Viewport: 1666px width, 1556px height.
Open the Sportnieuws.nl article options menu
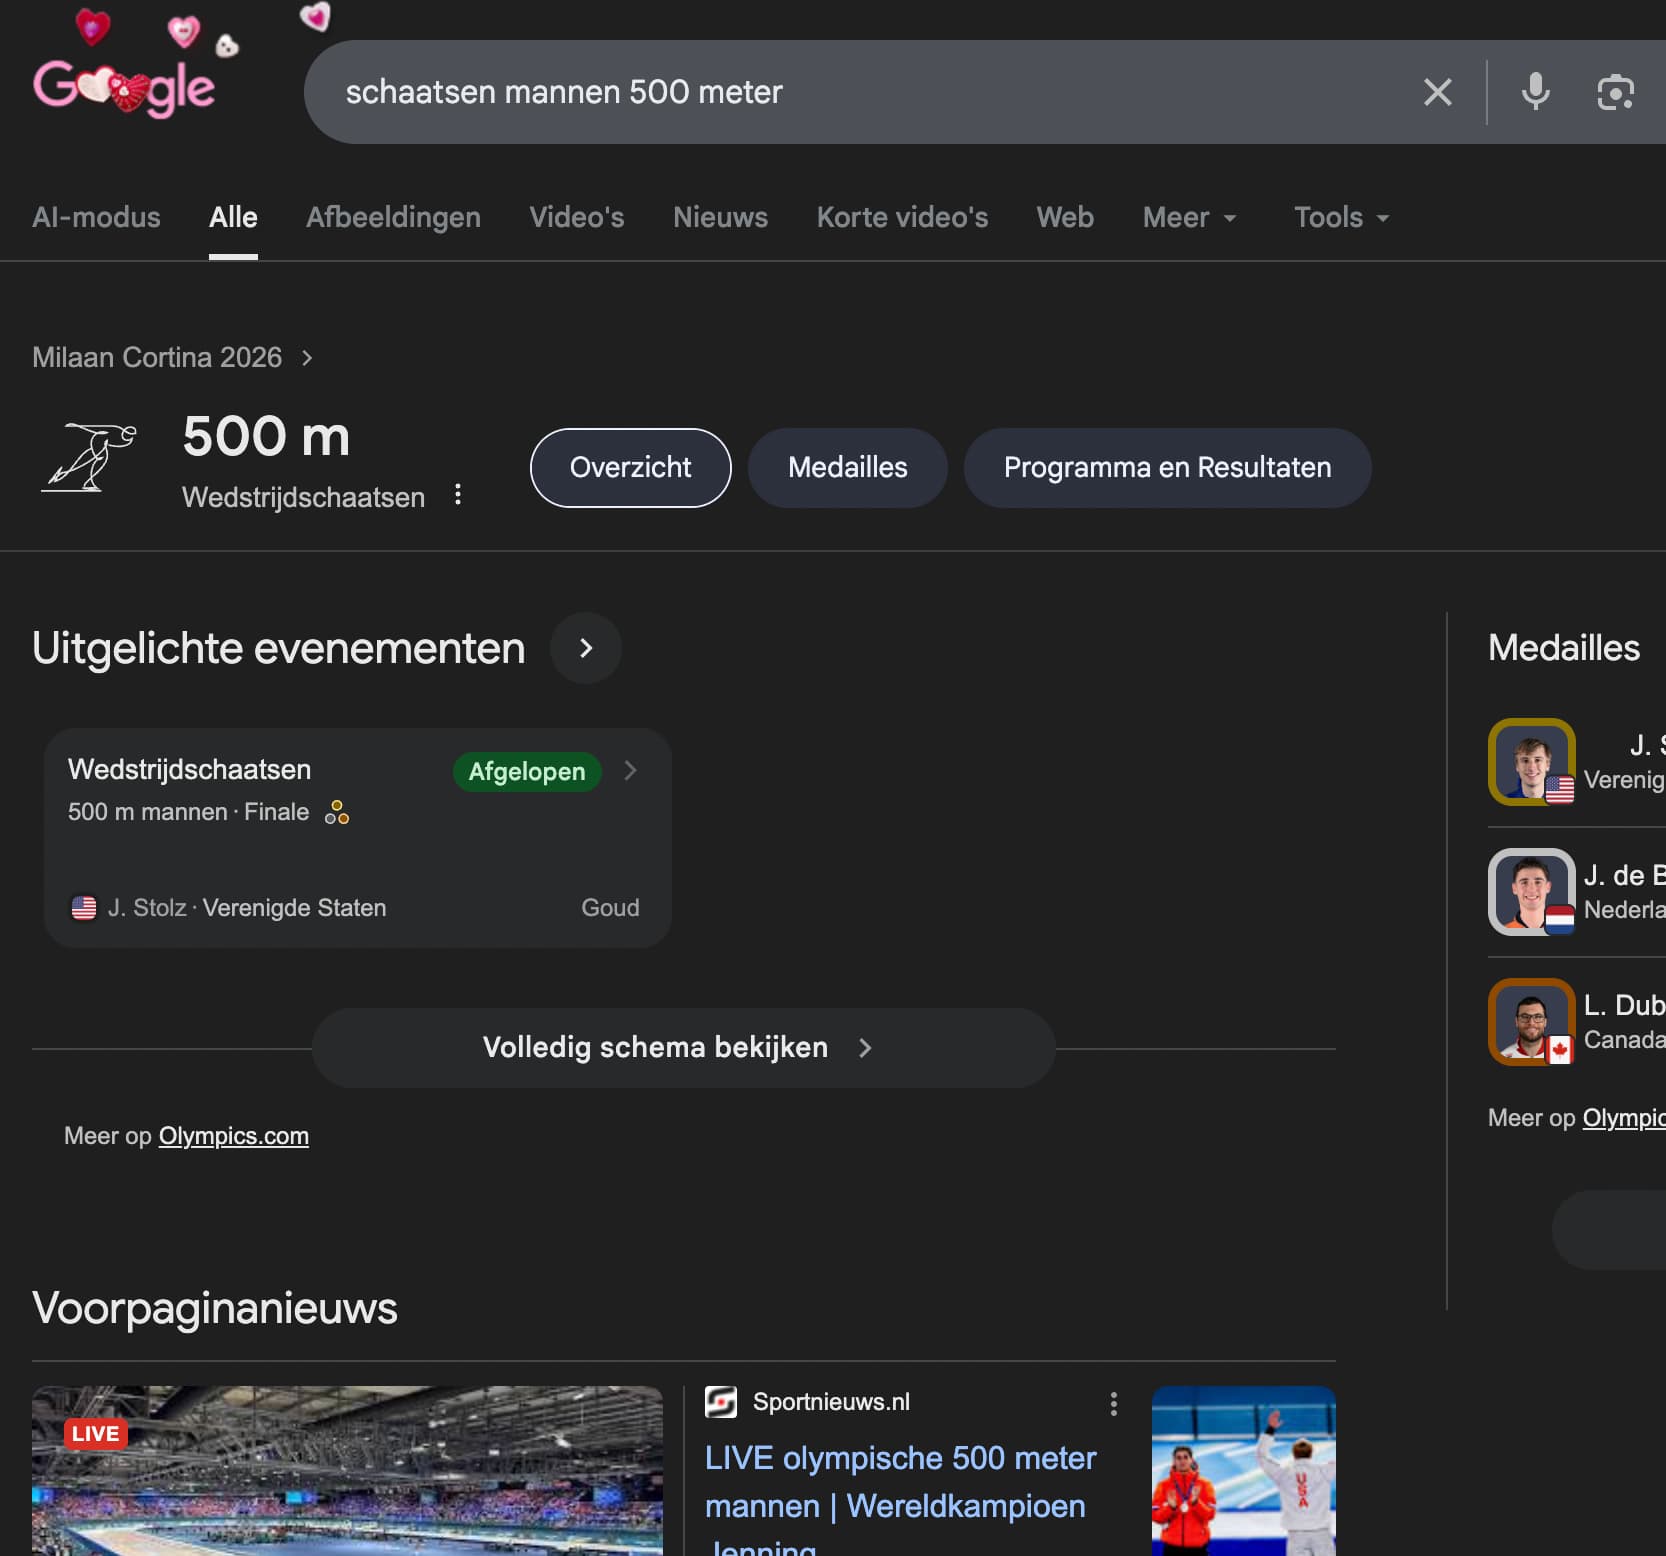(1113, 1404)
